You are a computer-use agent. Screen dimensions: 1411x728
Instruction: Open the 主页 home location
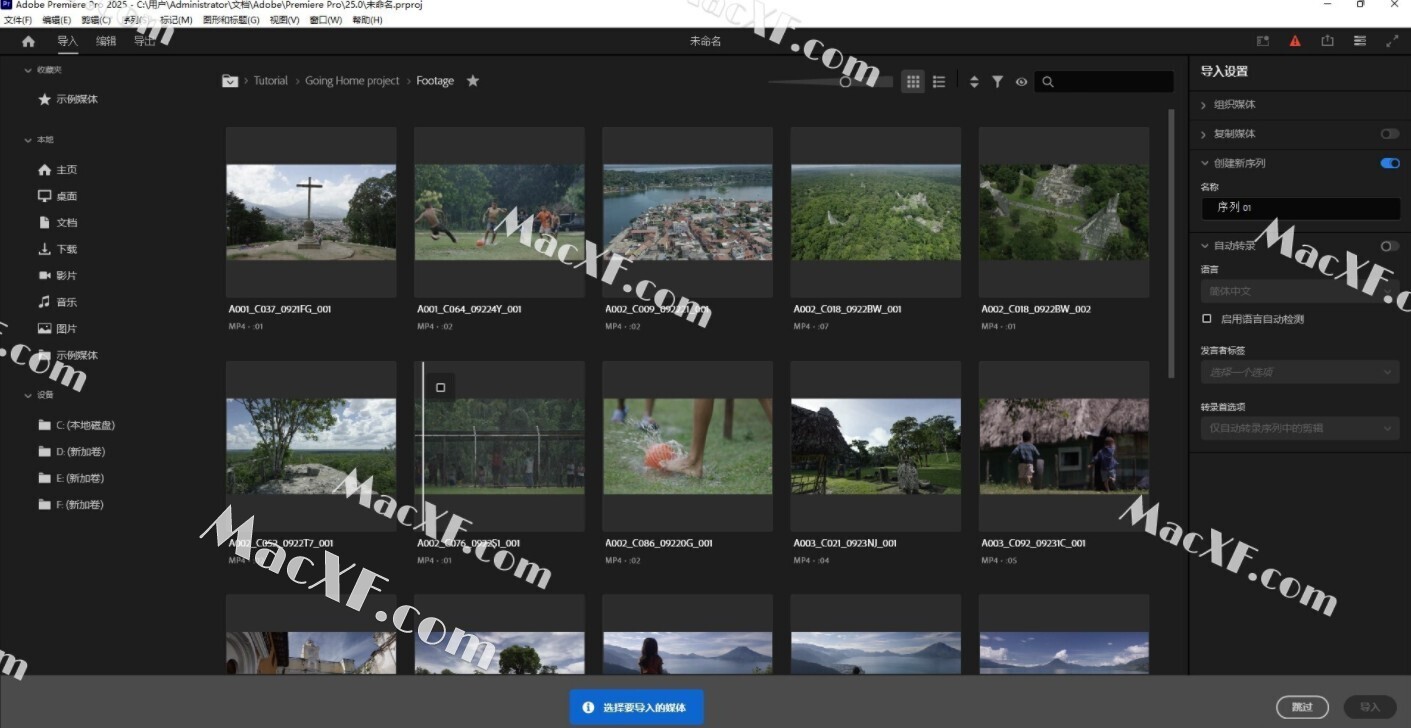tap(66, 170)
